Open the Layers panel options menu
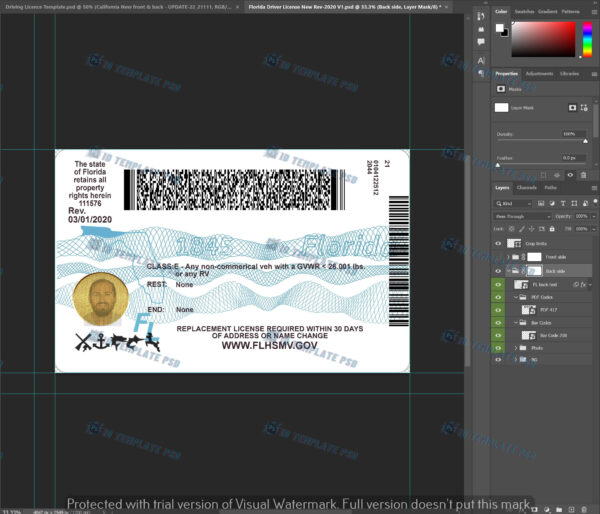 594,188
